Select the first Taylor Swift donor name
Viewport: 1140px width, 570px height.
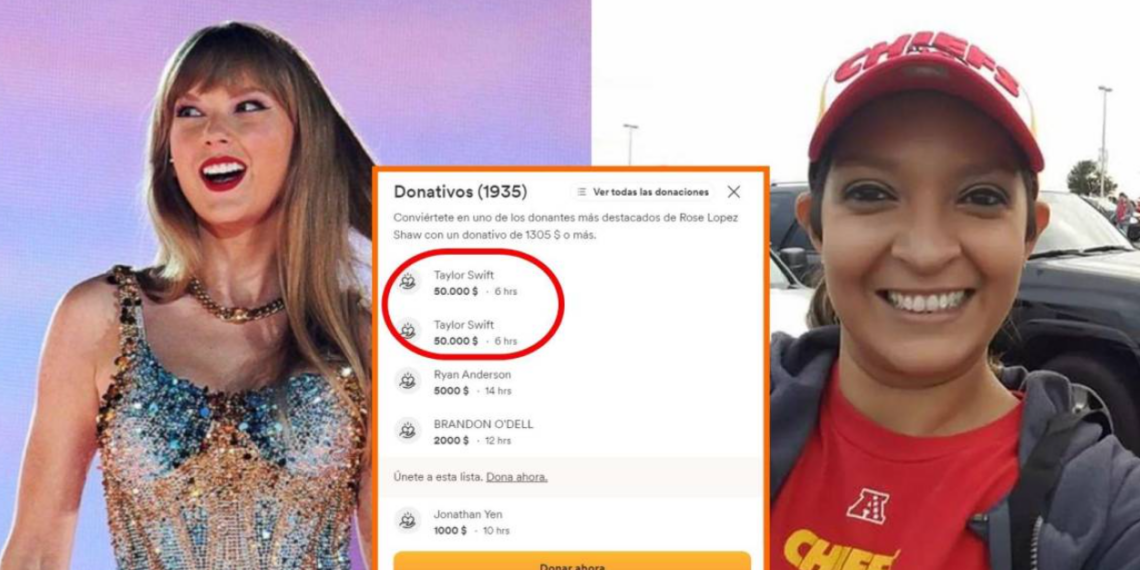[464, 275]
